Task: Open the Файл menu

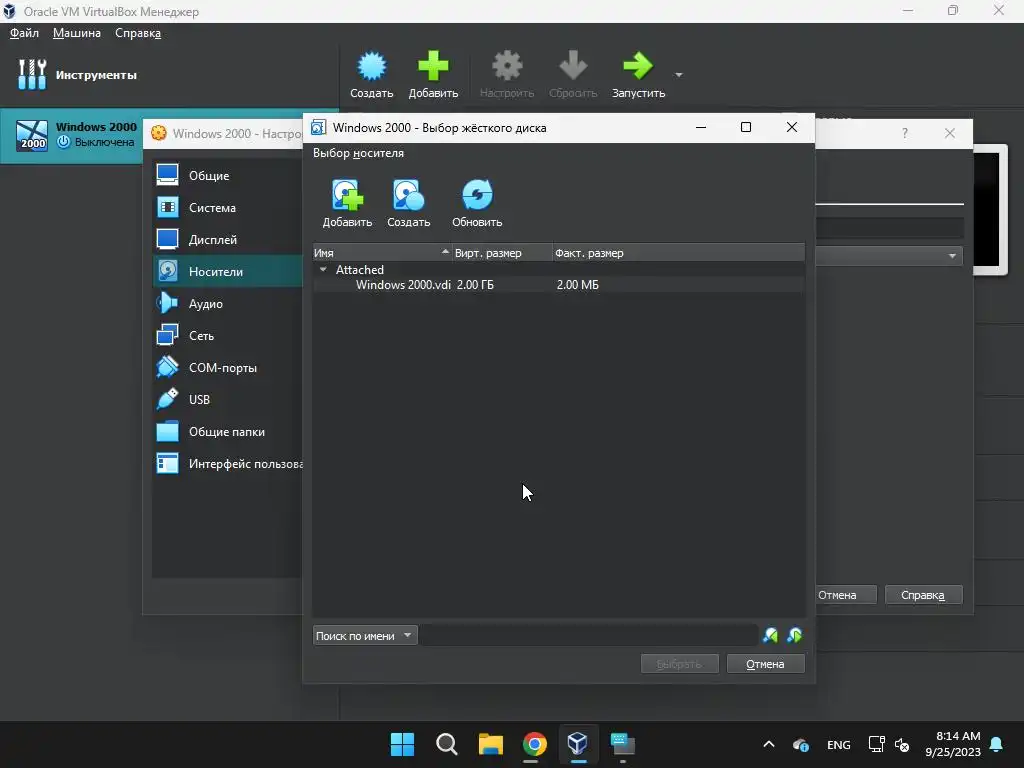Action: pos(24,33)
